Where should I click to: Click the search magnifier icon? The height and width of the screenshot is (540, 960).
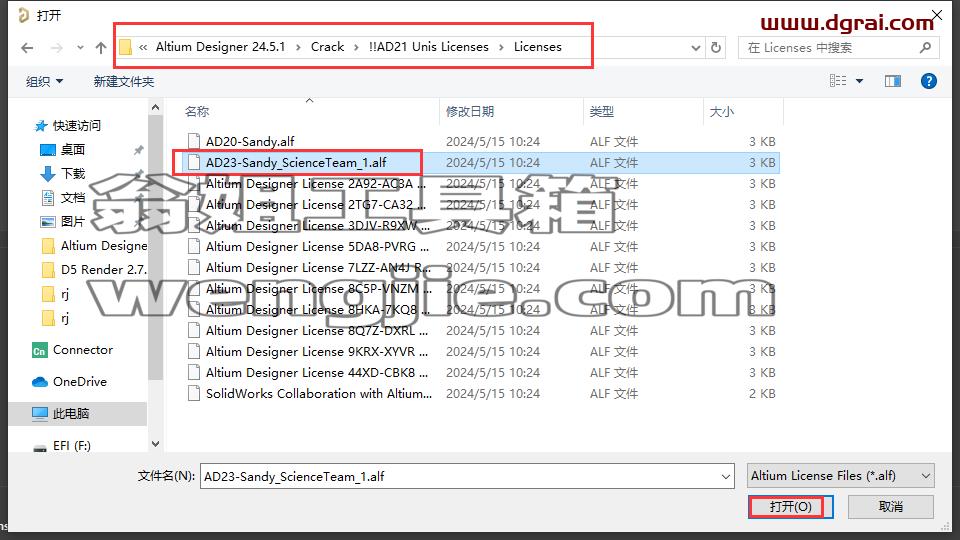click(x=925, y=48)
